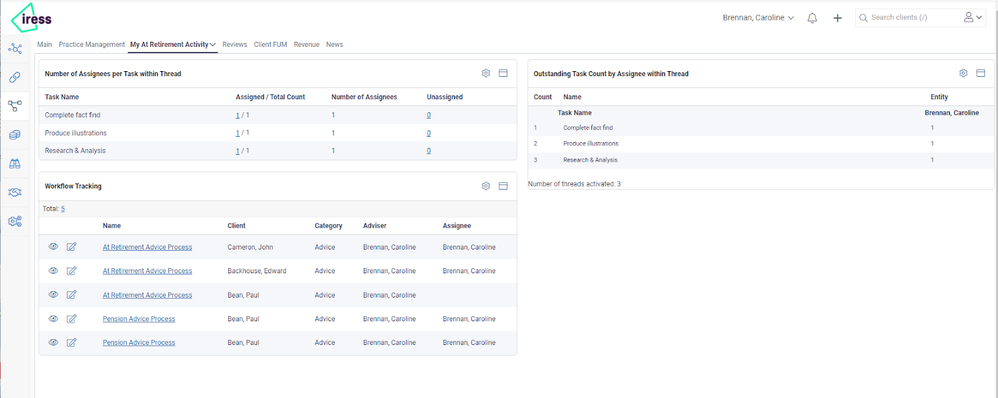Edit the last Pension Advice Process row
Image resolution: width=998 pixels, height=398 pixels.
(72, 343)
